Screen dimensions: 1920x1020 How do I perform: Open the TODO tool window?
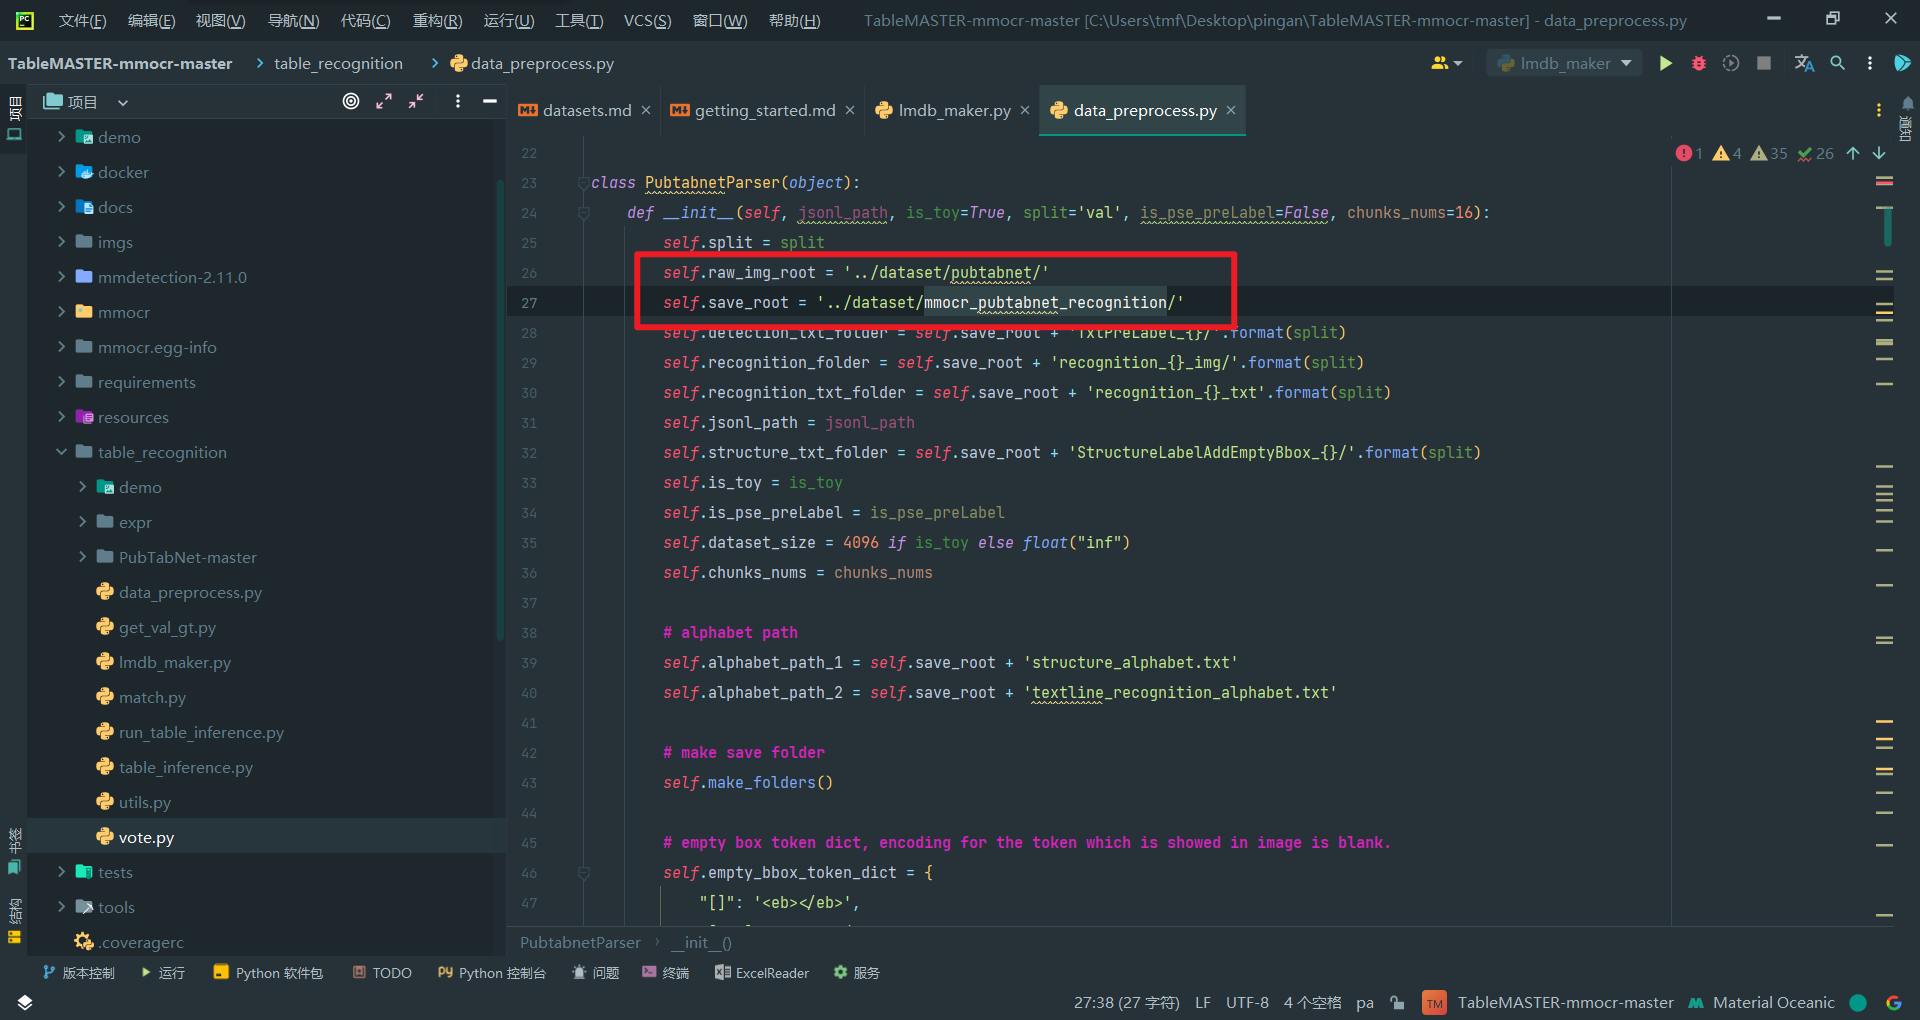(x=381, y=973)
